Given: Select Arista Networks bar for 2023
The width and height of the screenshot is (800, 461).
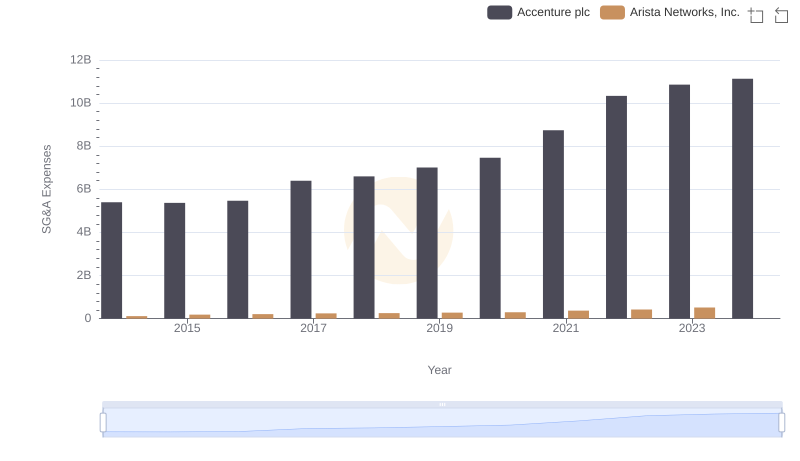Looking at the screenshot, I should 705,313.
